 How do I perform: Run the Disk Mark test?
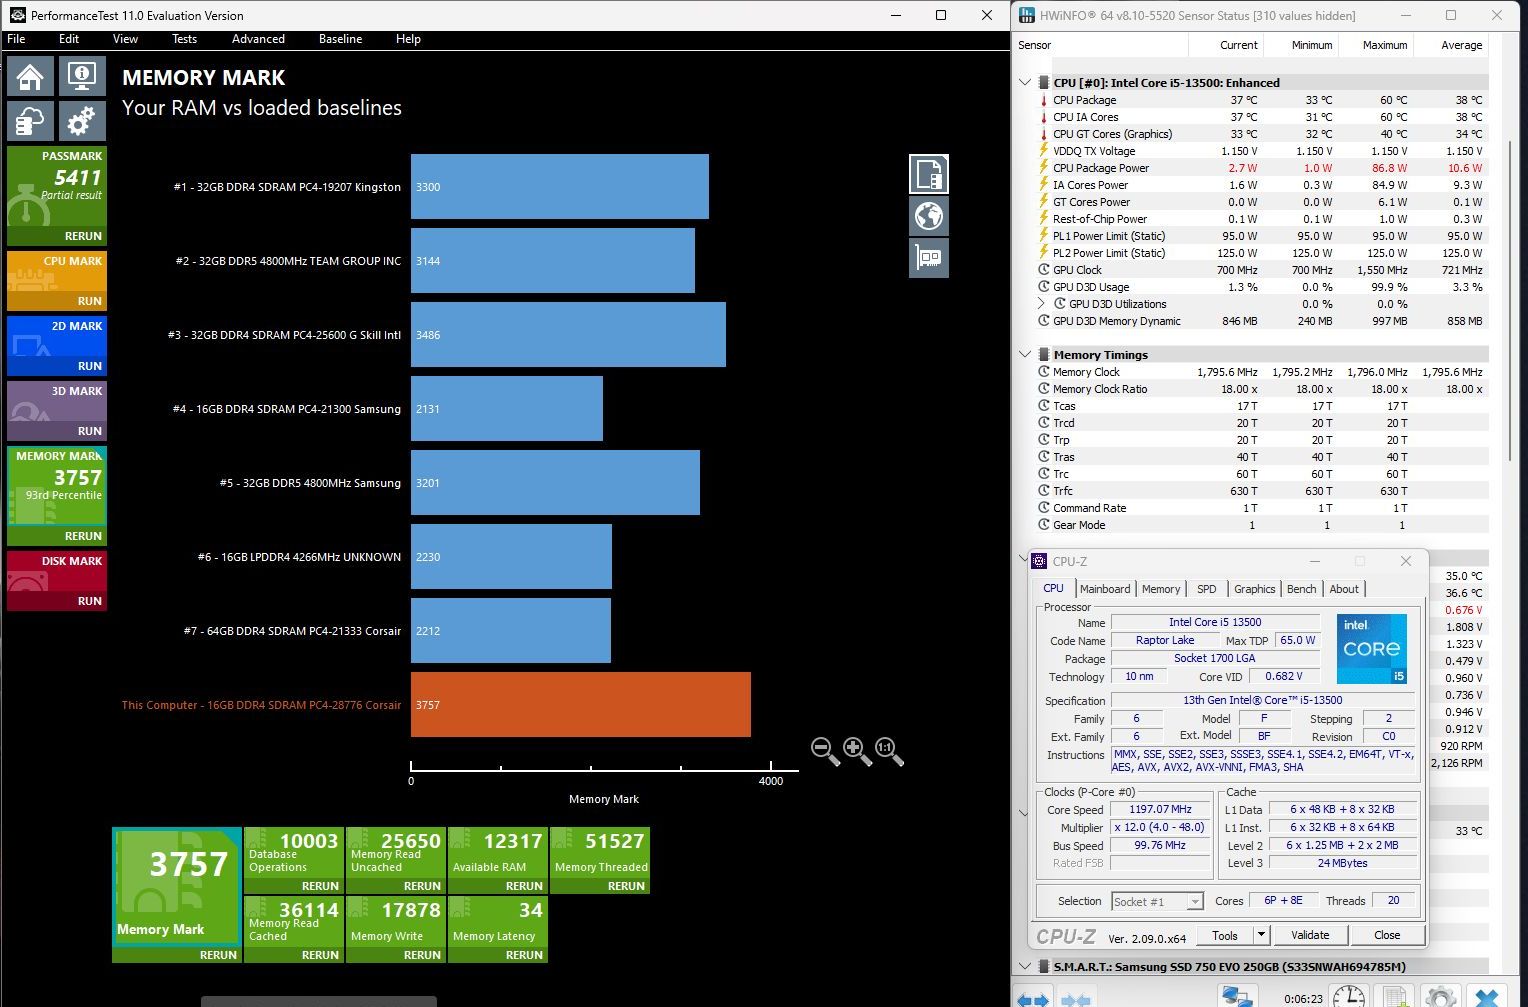pyautogui.click(x=89, y=601)
